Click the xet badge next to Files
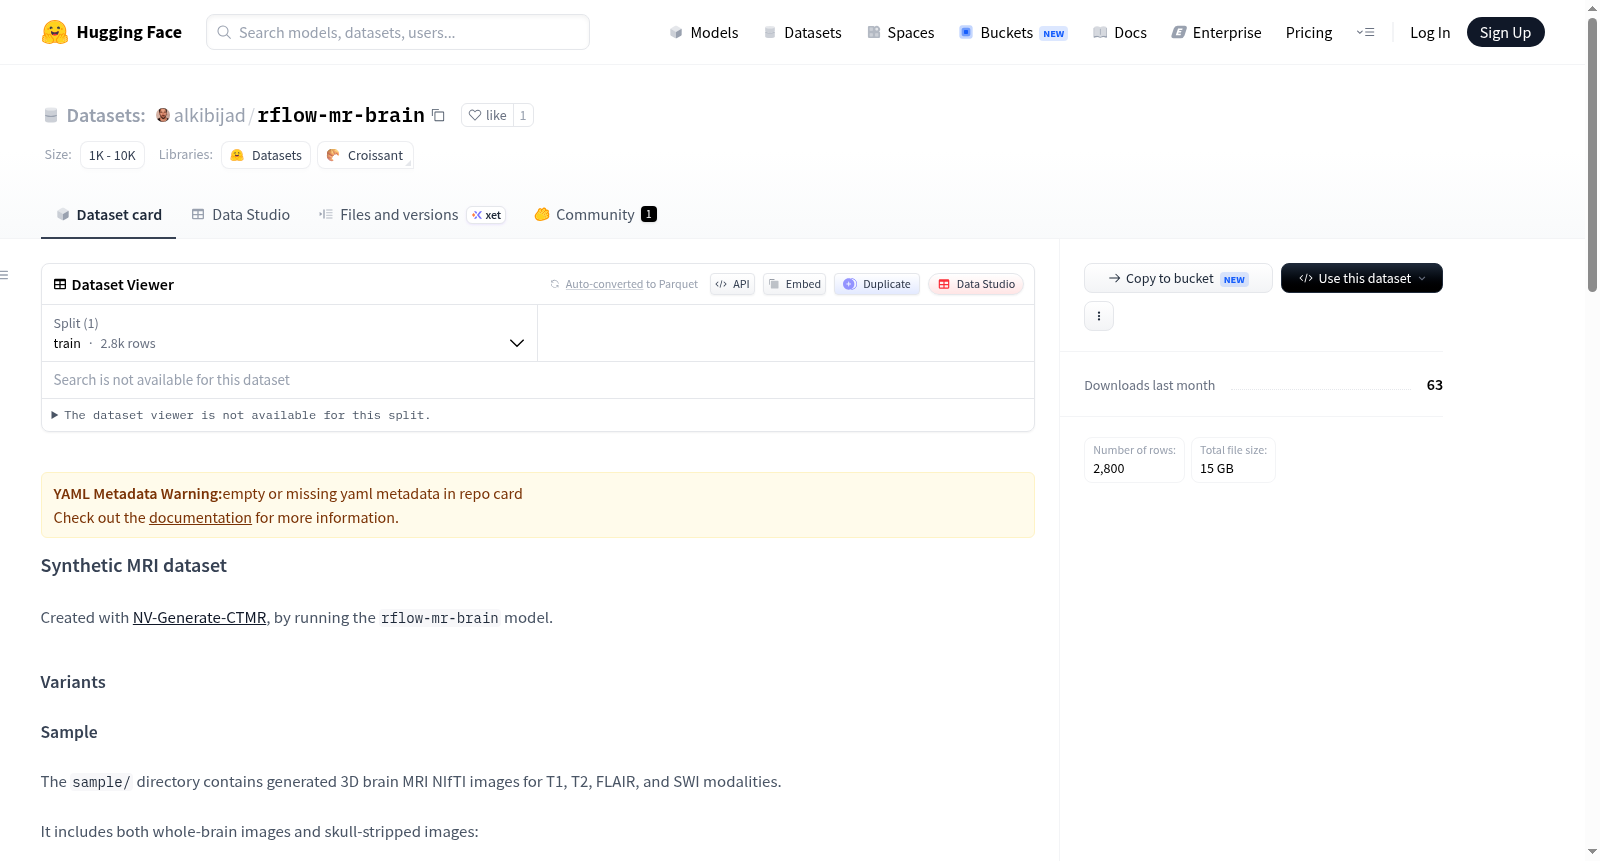1600x861 pixels. [487, 215]
